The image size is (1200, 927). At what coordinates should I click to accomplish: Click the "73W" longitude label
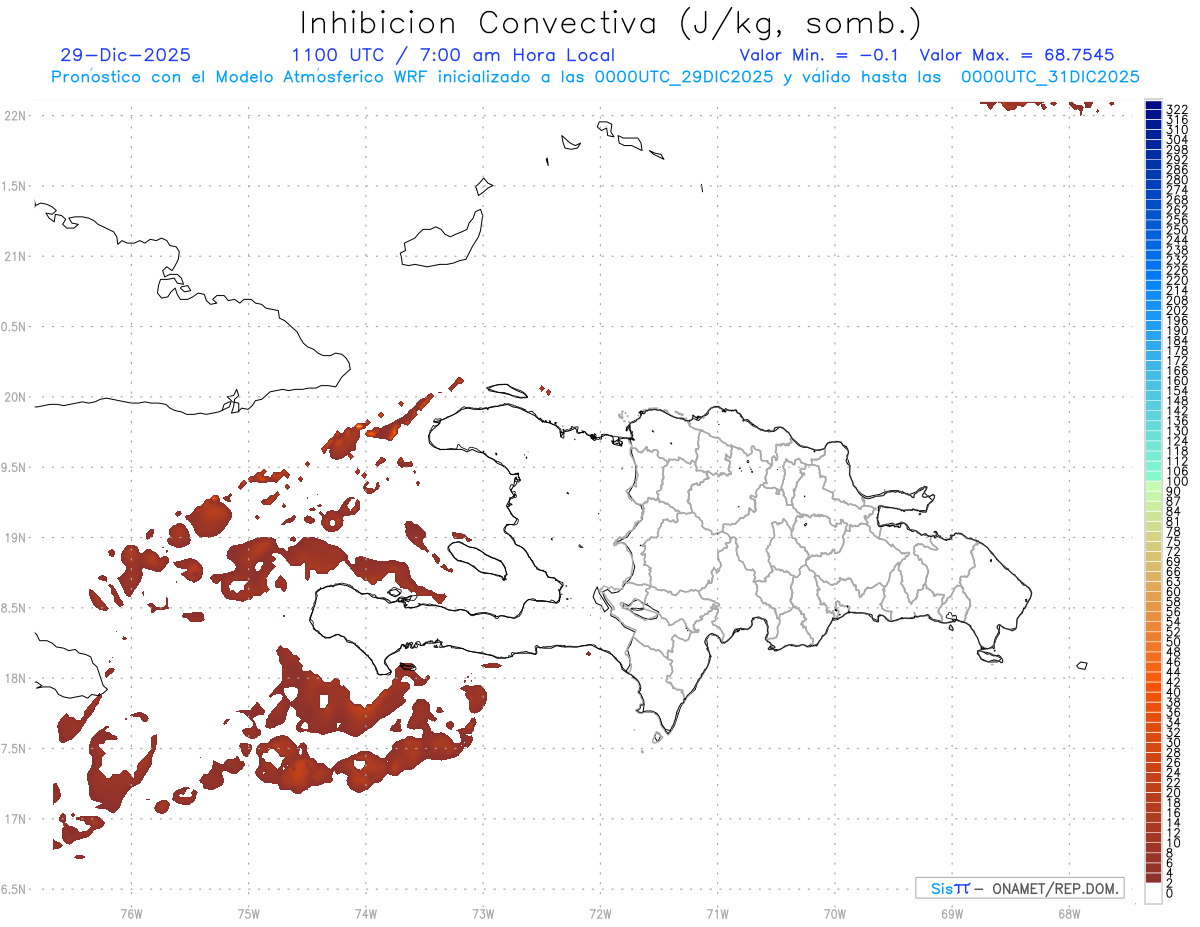483,913
